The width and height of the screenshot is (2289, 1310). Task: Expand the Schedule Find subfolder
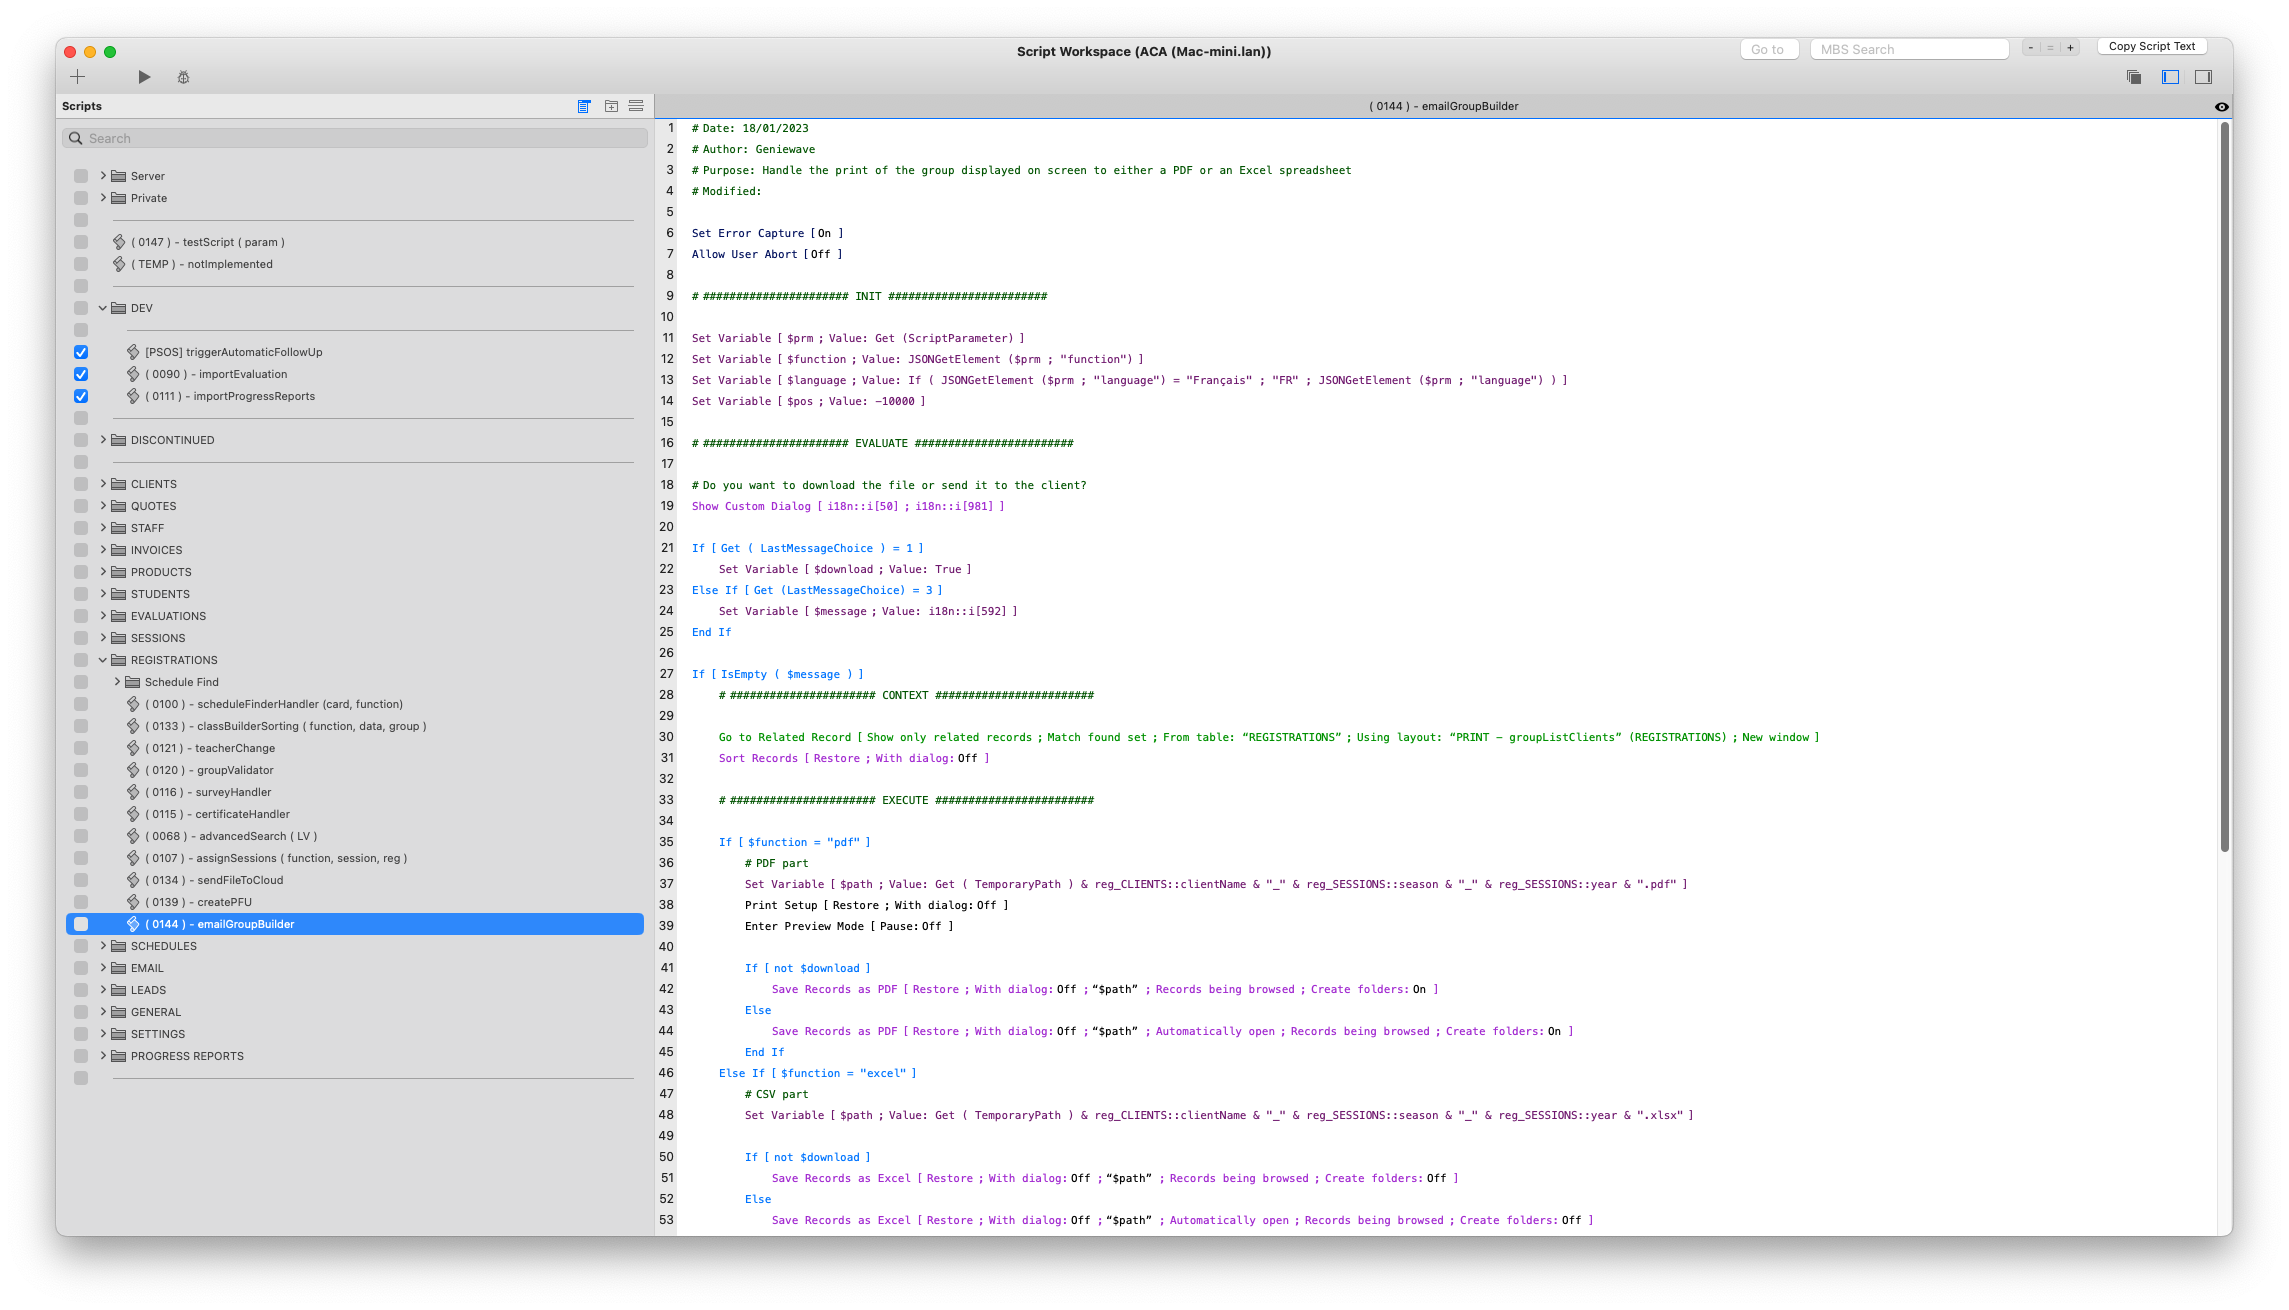[117, 682]
